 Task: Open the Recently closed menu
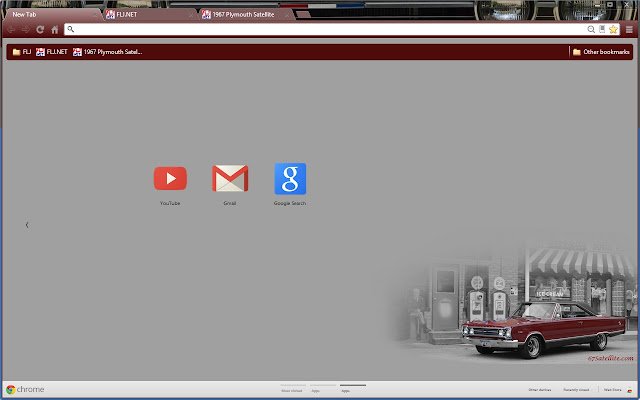576,390
